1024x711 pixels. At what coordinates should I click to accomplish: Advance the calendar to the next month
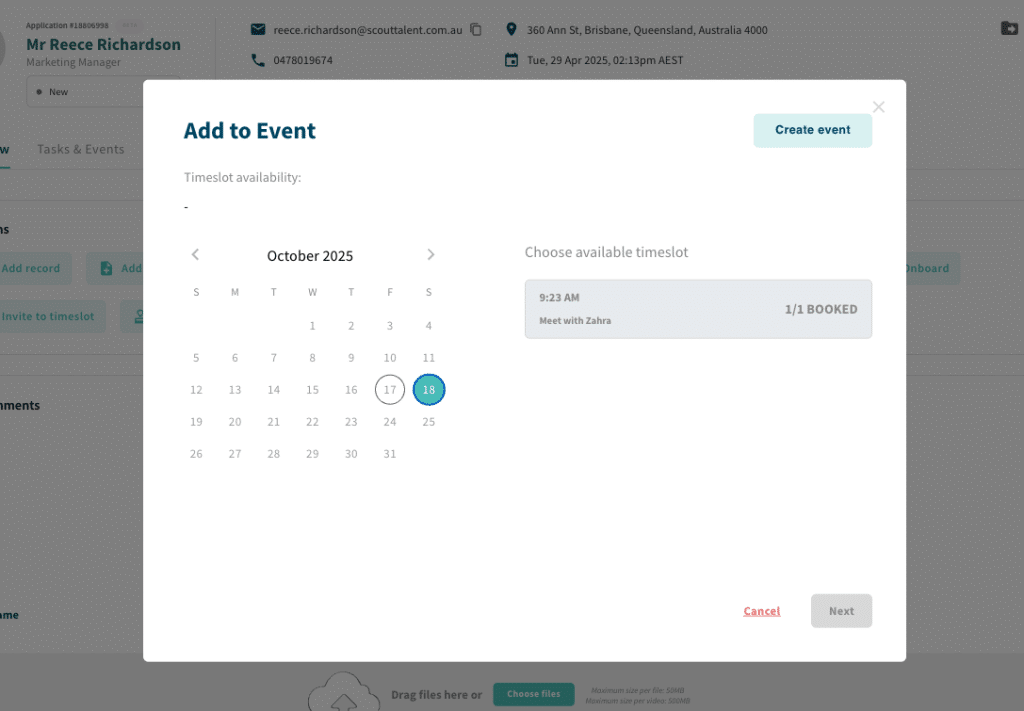(x=431, y=255)
